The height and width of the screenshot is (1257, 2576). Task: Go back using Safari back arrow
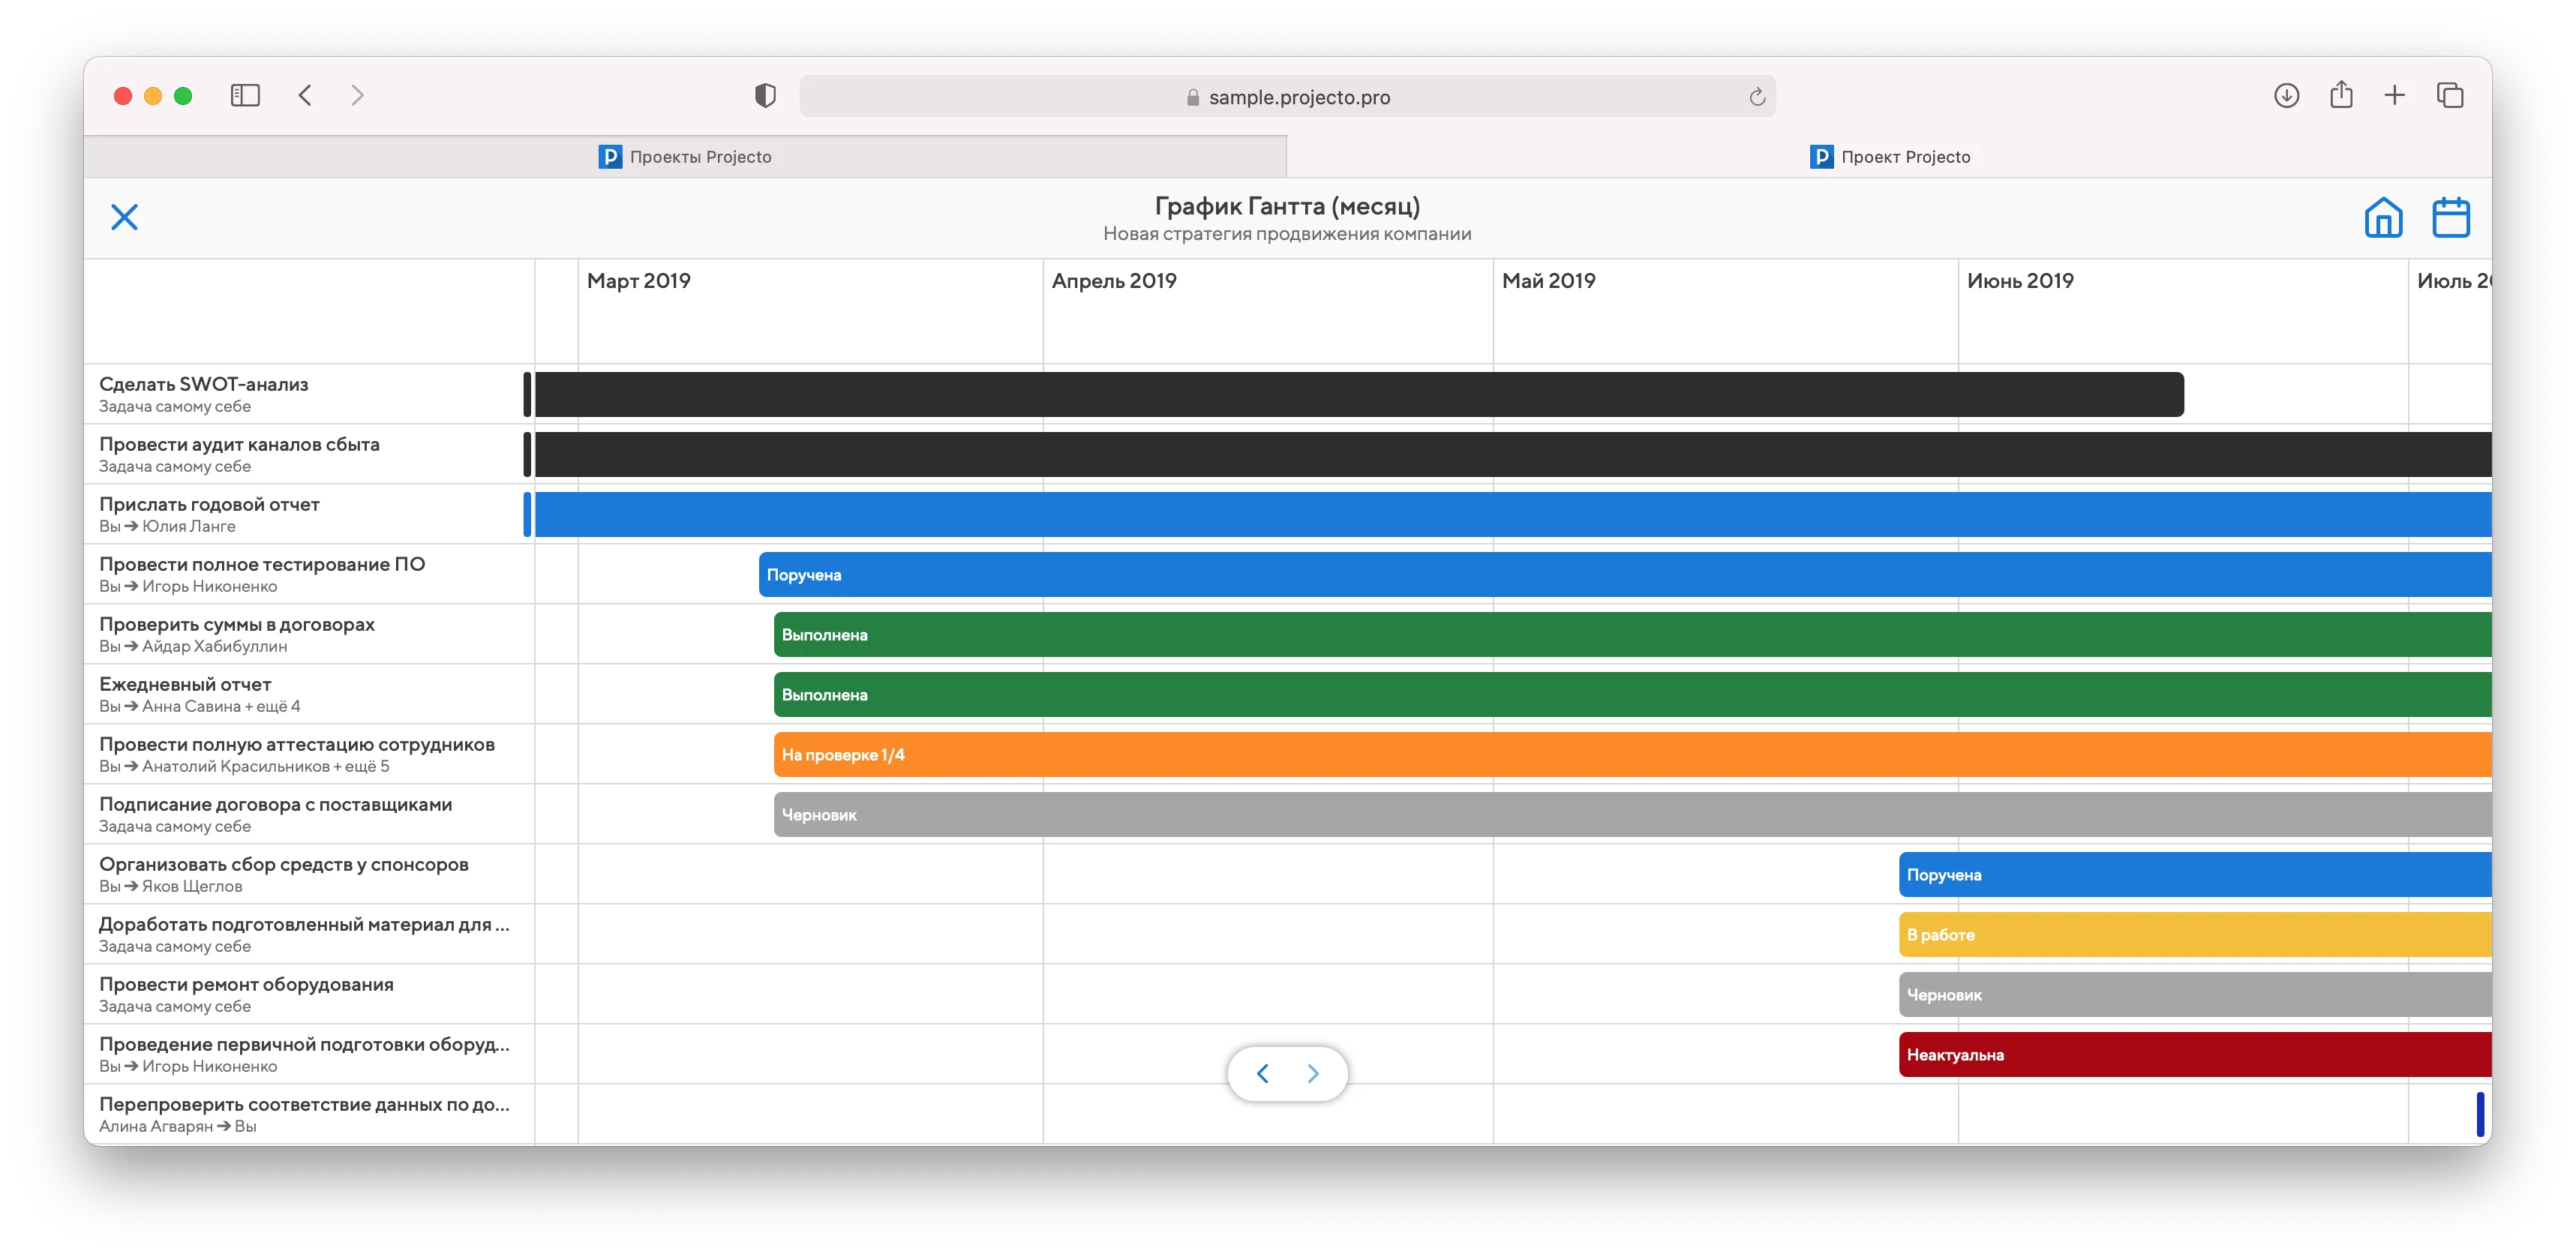306,96
